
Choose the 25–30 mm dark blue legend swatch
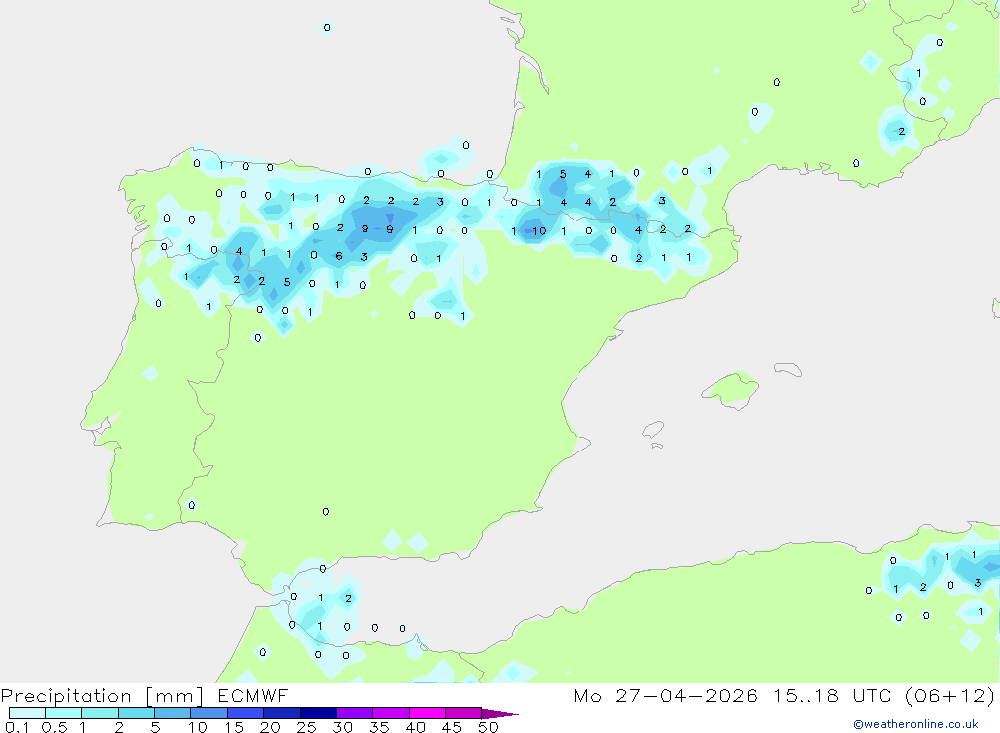[x=318, y=713]
